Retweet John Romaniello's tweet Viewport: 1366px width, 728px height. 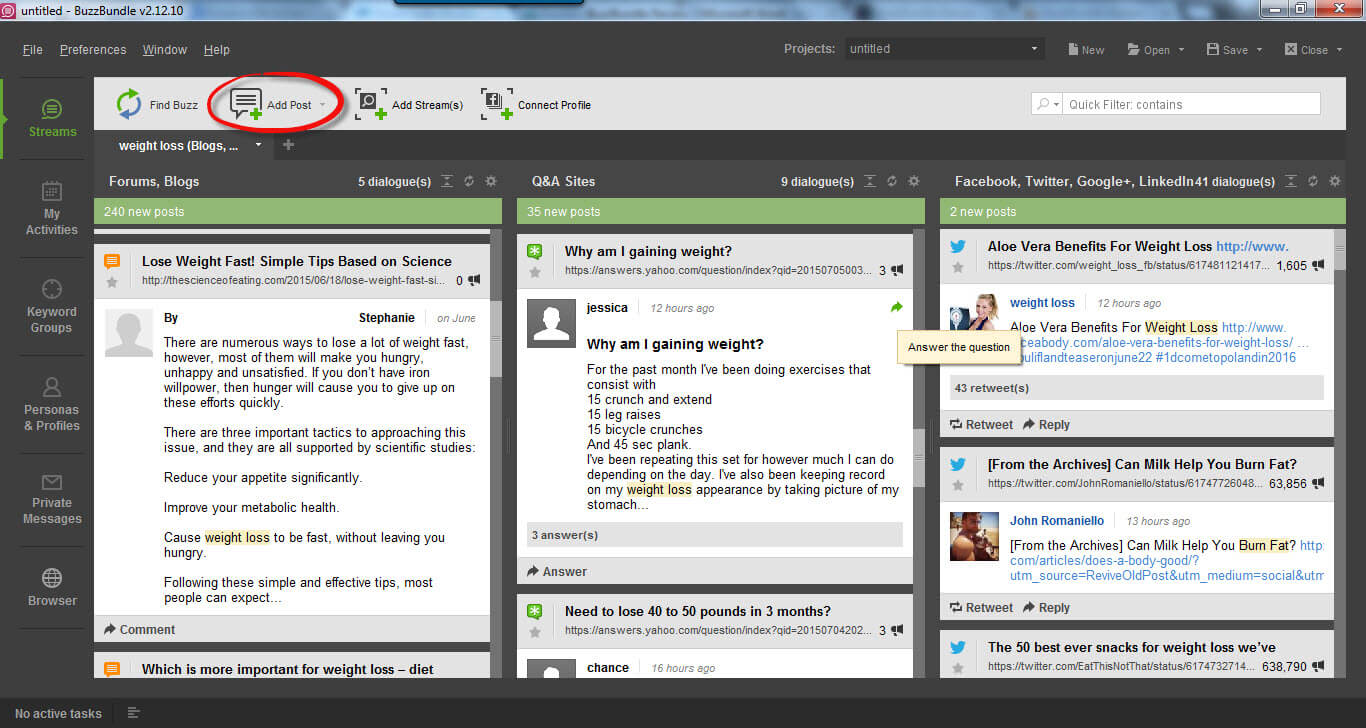(x=982, y=607)
